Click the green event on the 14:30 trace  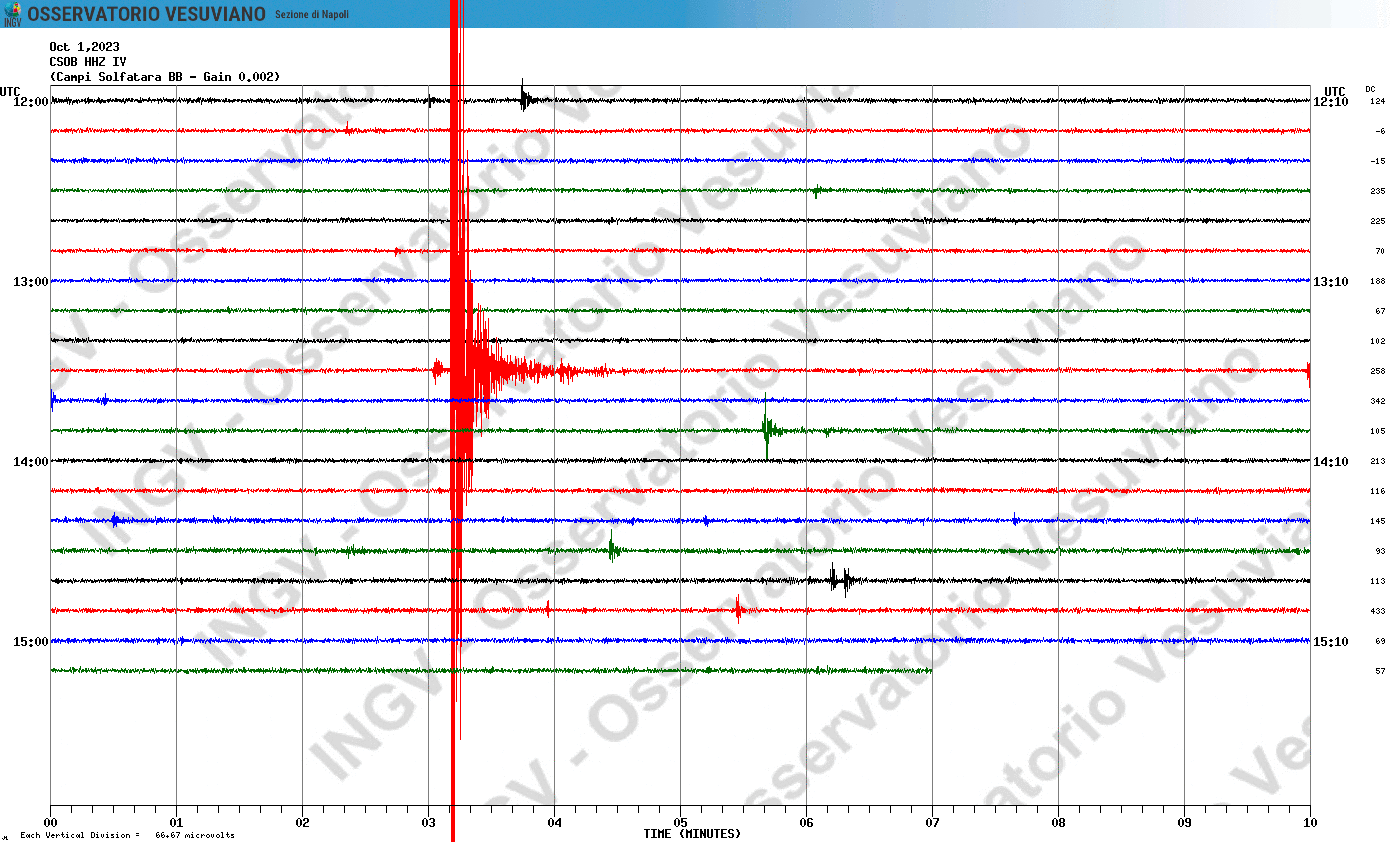tap(613, 548)
